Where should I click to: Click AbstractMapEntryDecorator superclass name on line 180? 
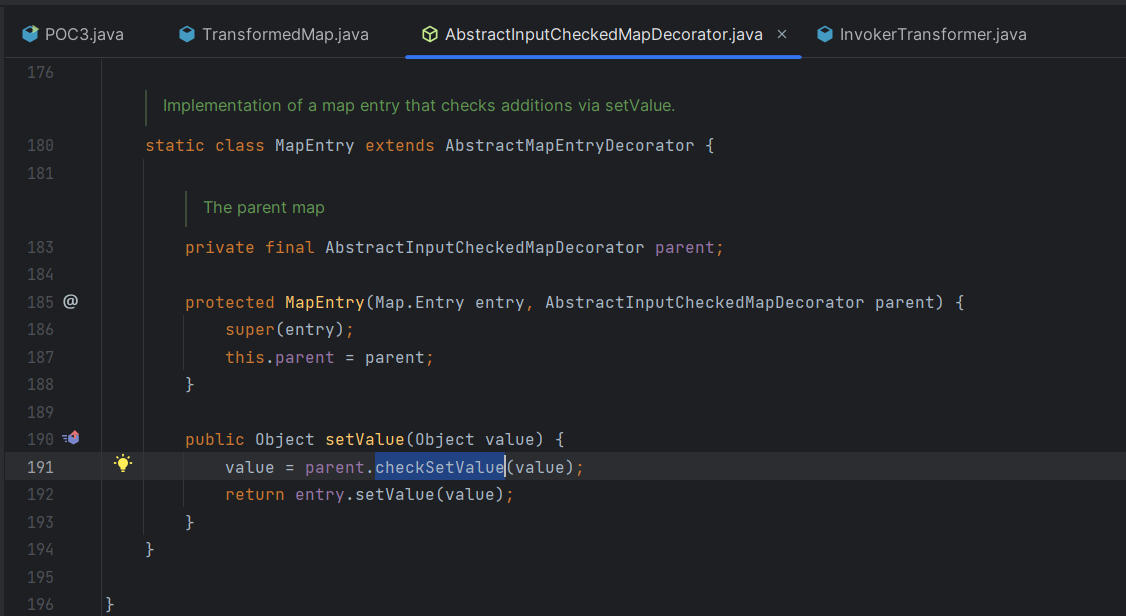[x=569, y=145]
